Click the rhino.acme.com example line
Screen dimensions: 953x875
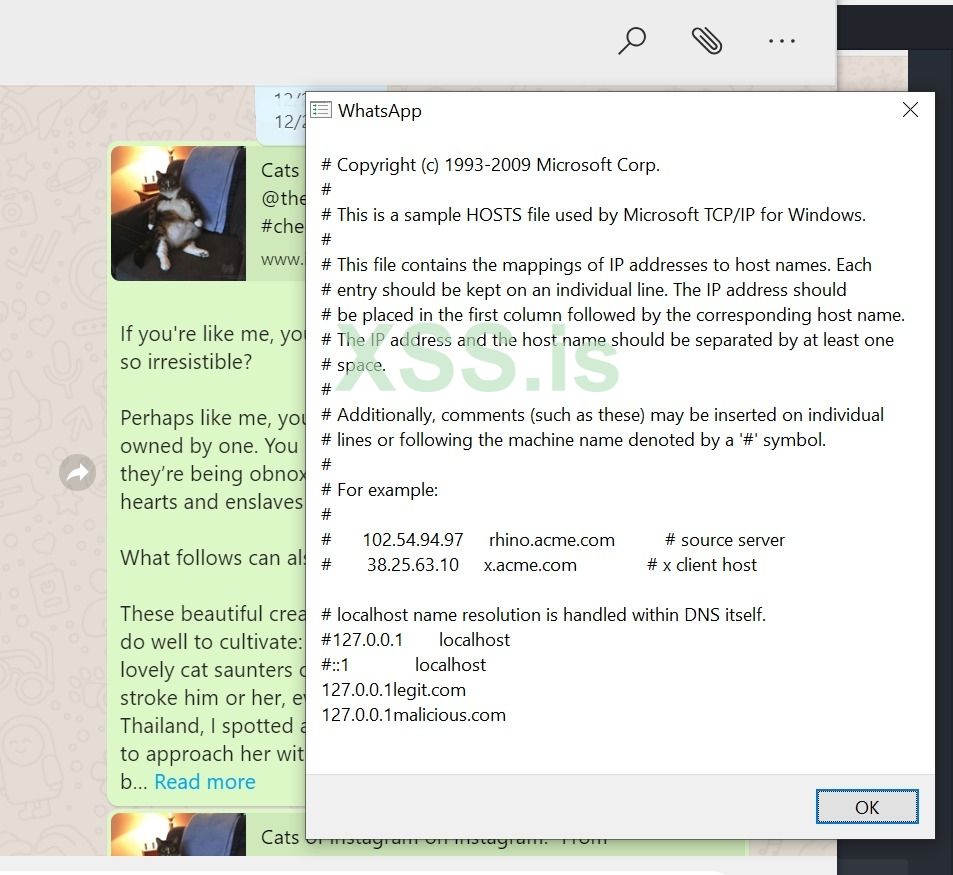pyautogui.click(x=552, y=540)
